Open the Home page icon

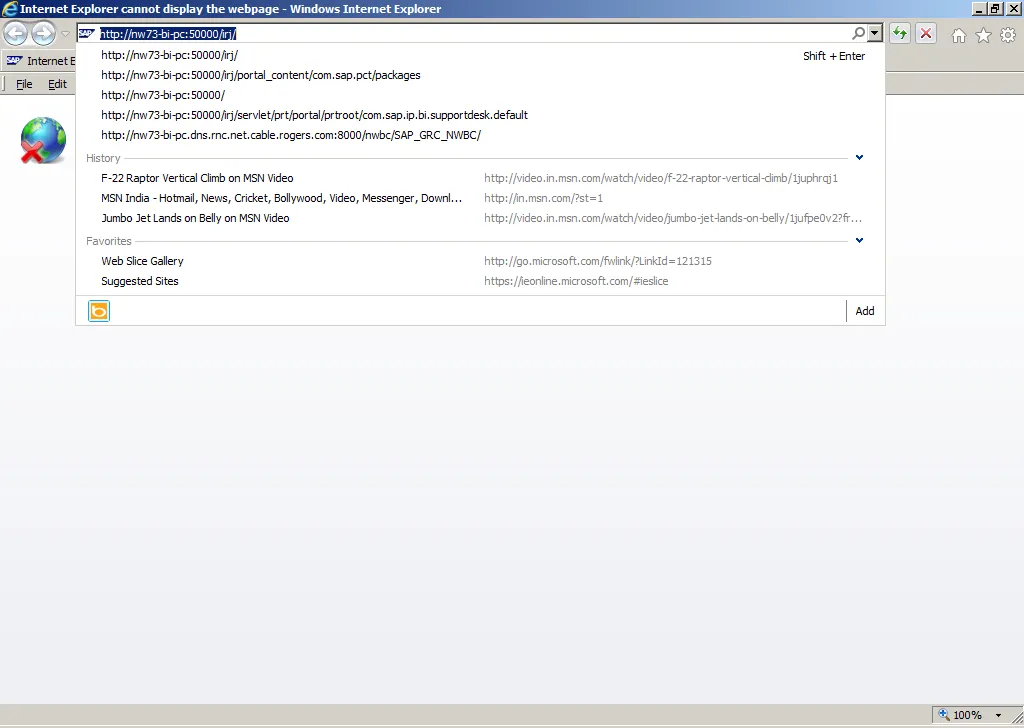959,35
